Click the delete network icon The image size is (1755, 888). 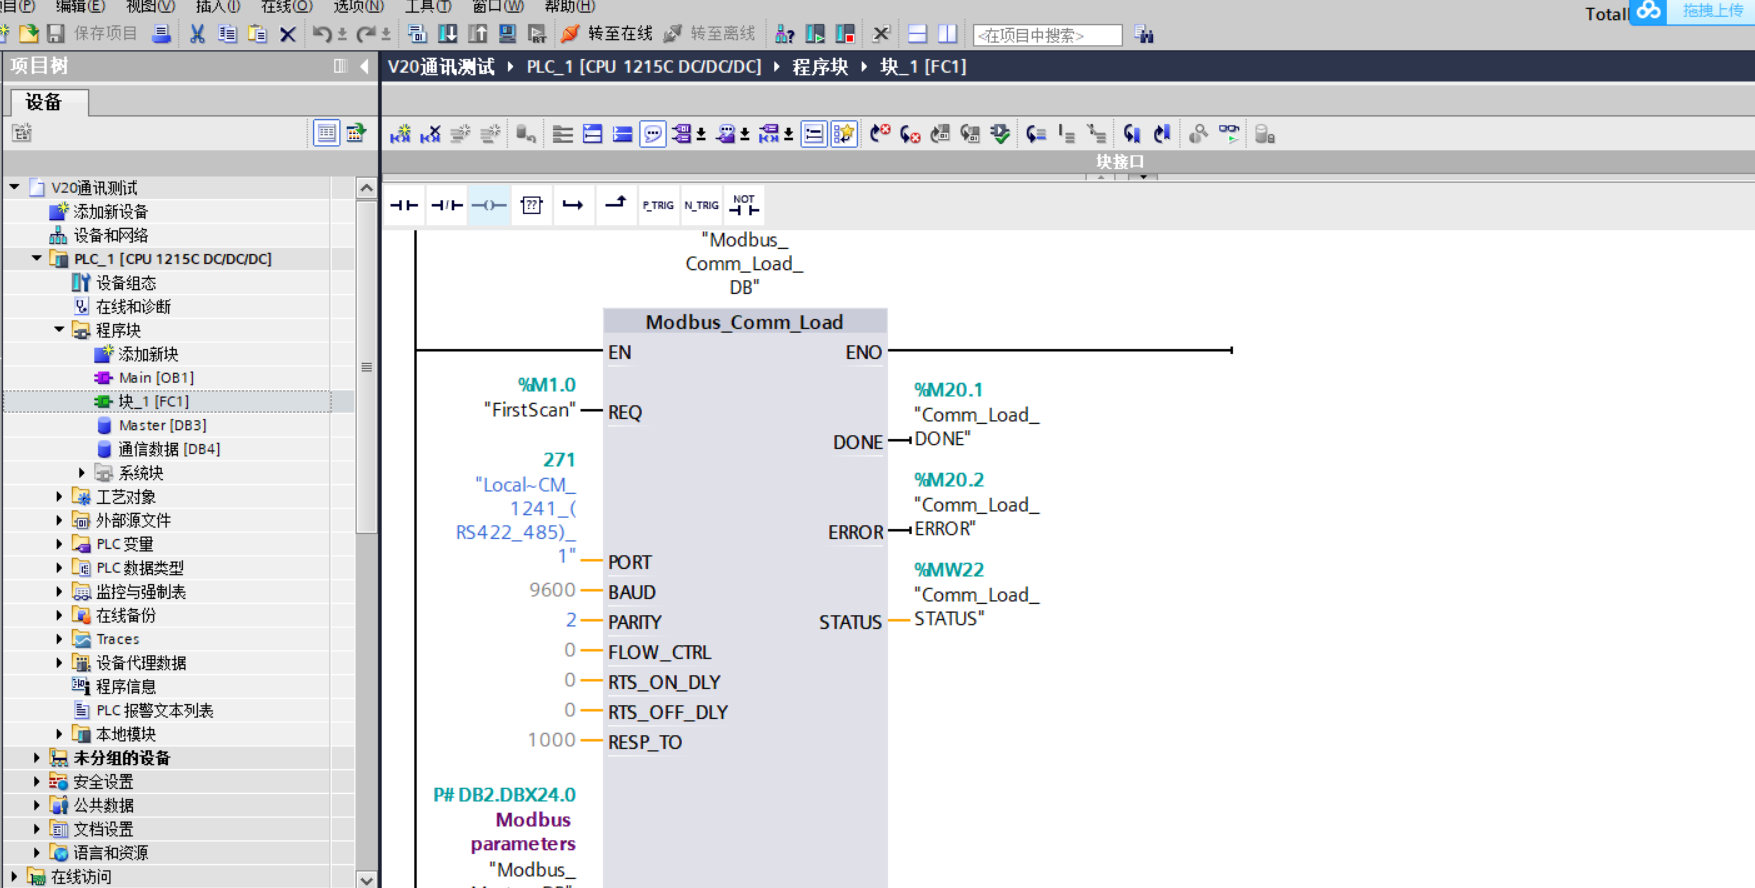pyautogui.click(x=430, y=134)
